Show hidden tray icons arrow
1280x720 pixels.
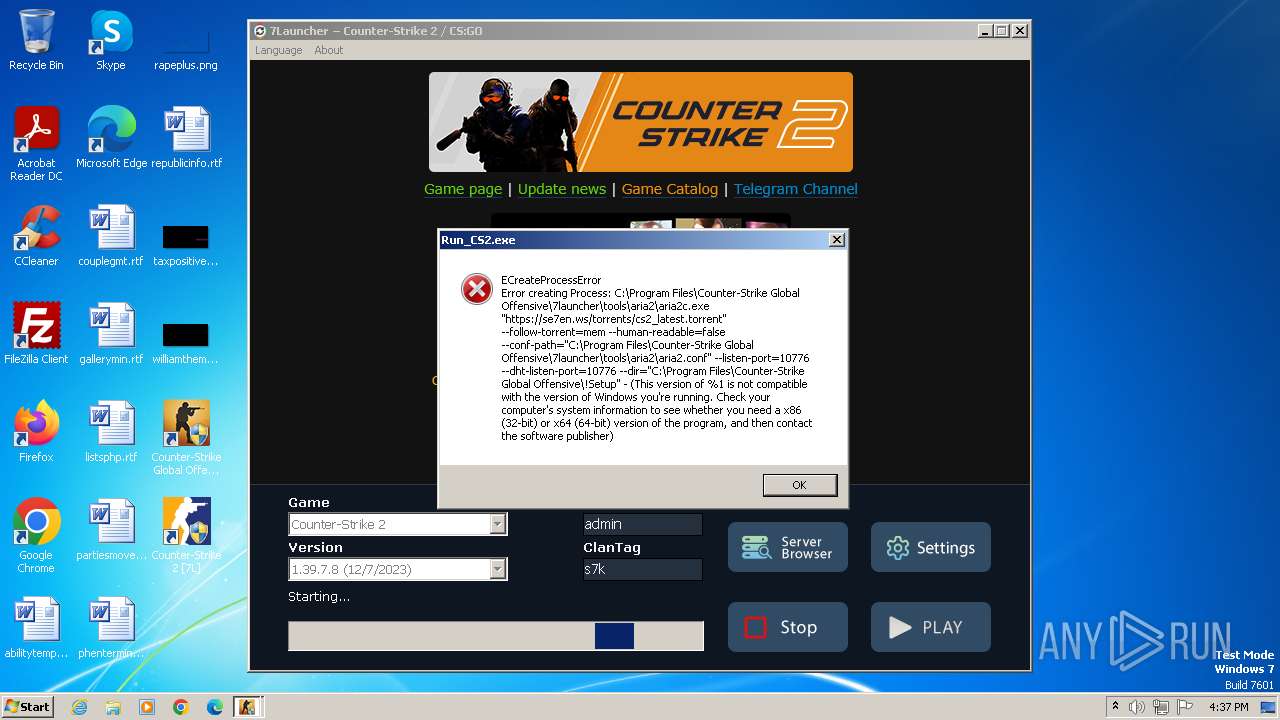(1115, 707)
